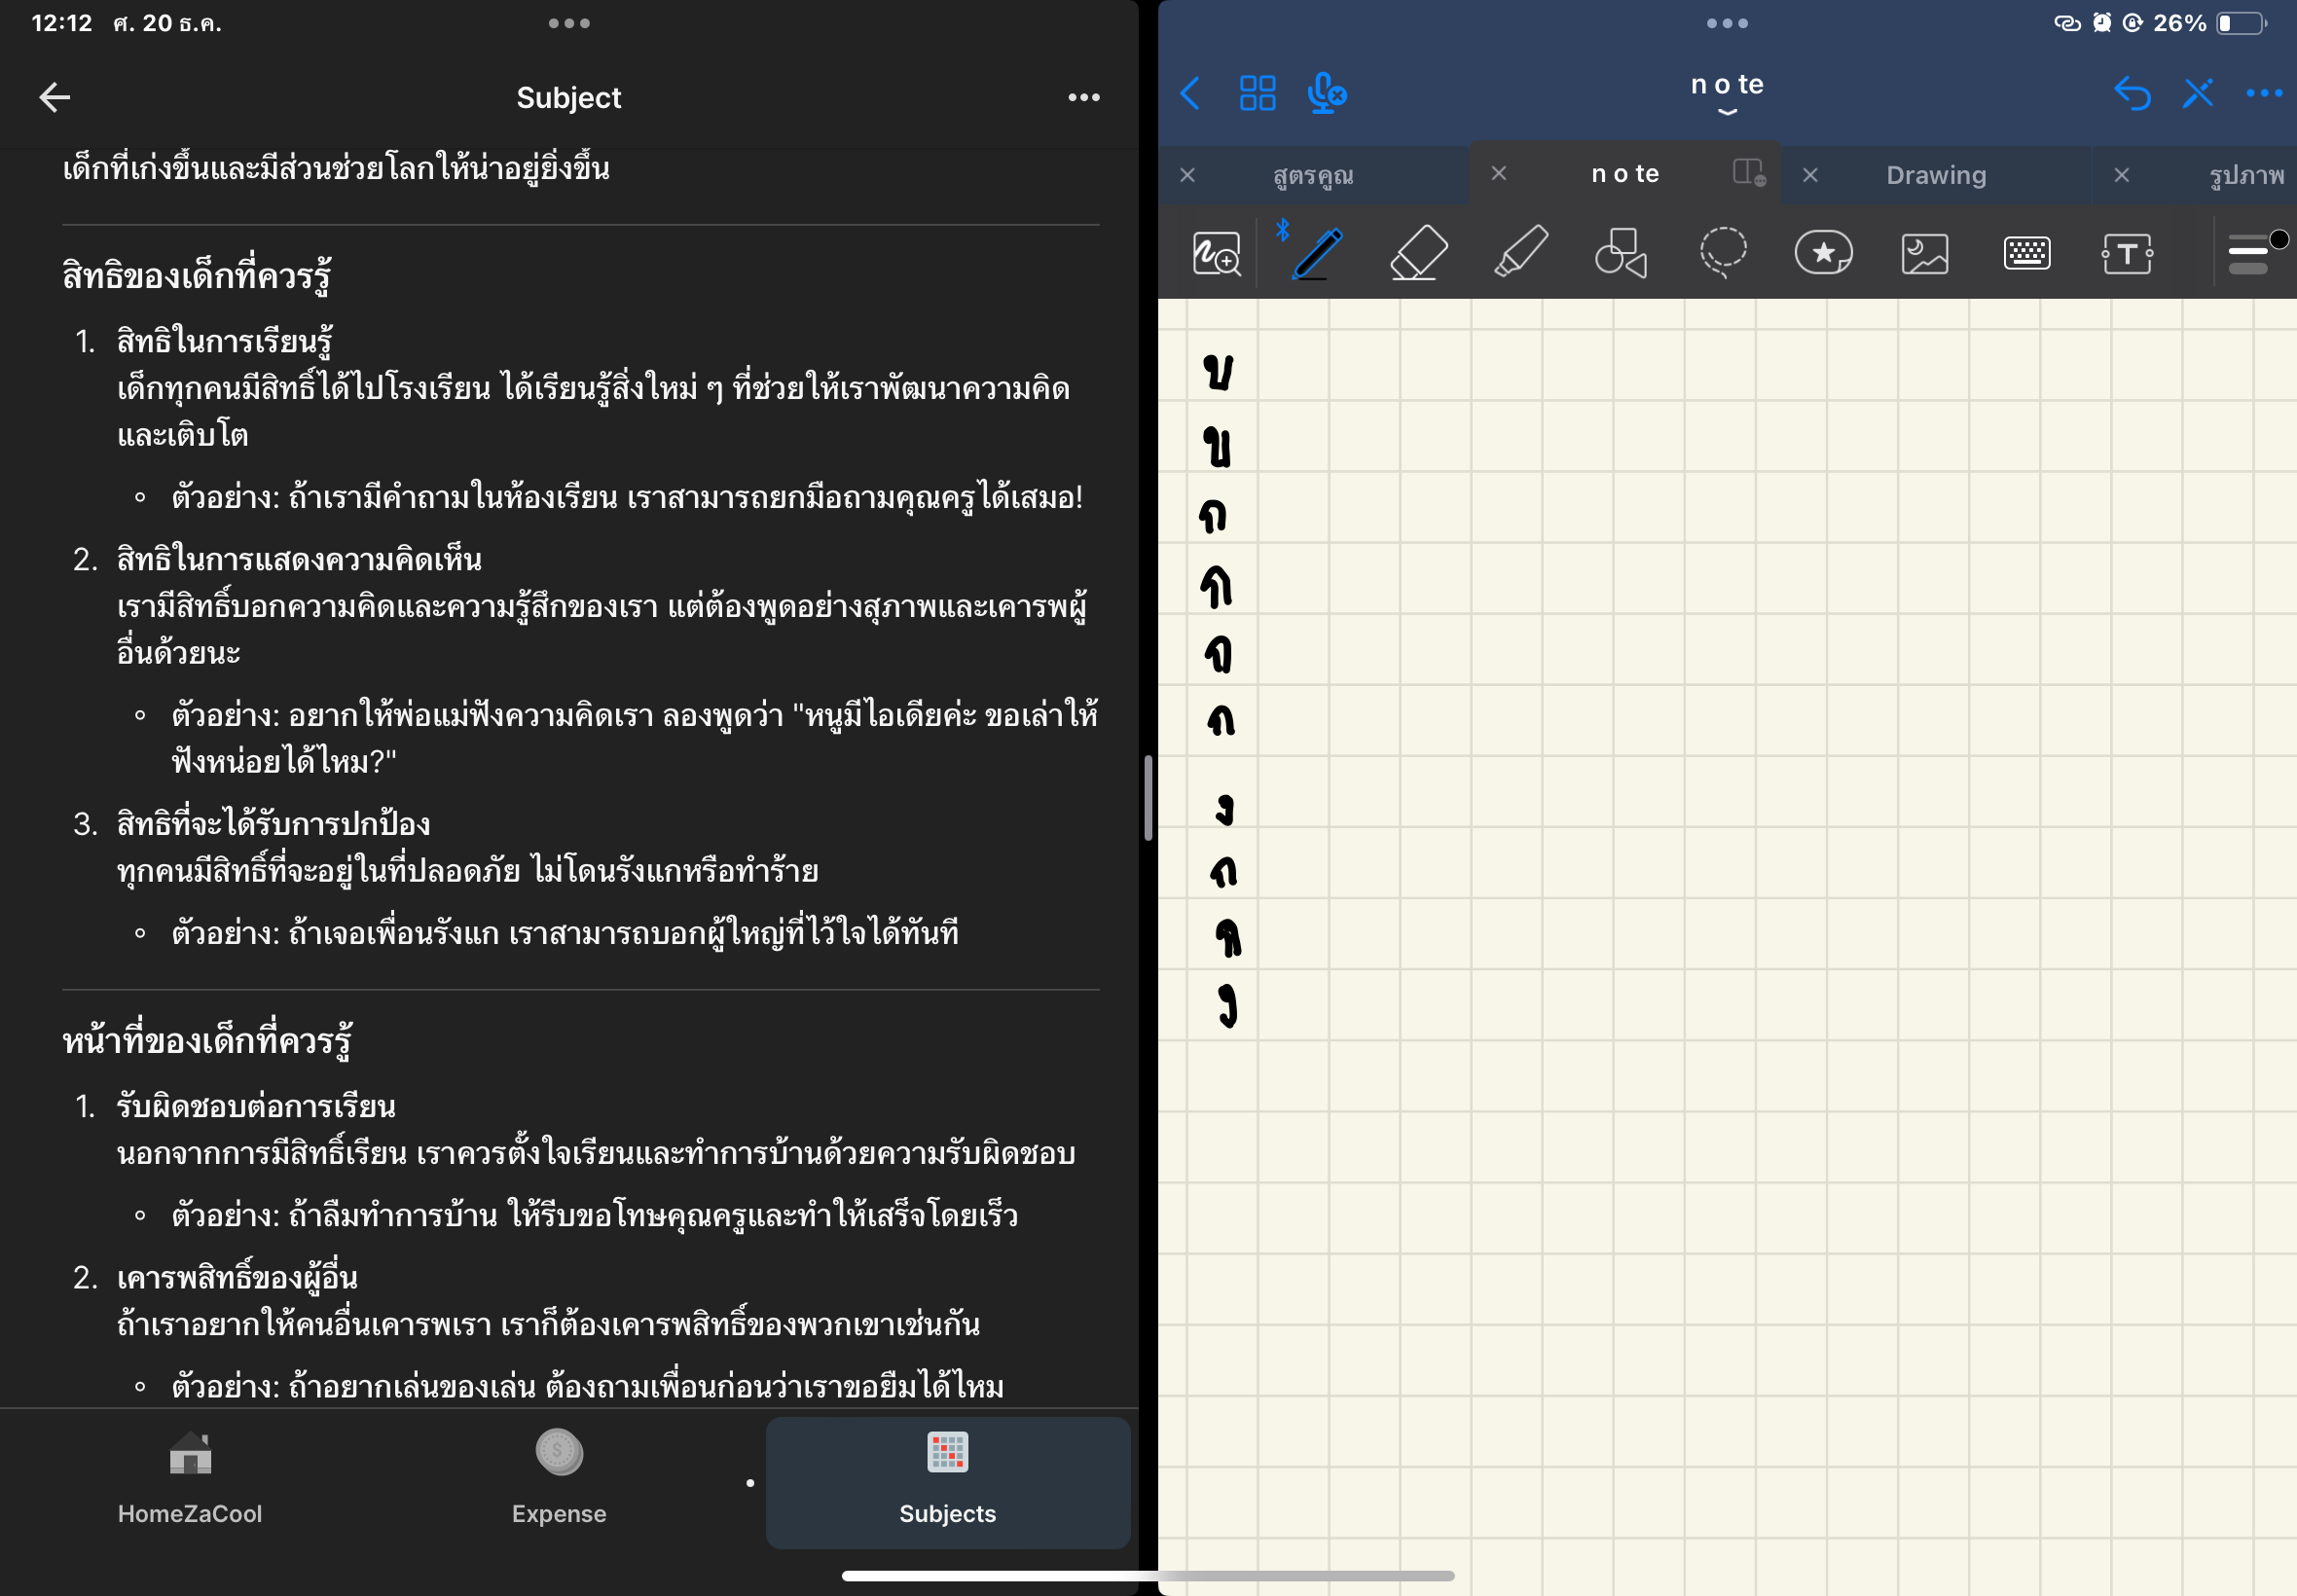Image resolution: width=2297 pixels, height=1596 pixels.
Task: Open the notebook more options menu
Action: (x=2263, y=94)
